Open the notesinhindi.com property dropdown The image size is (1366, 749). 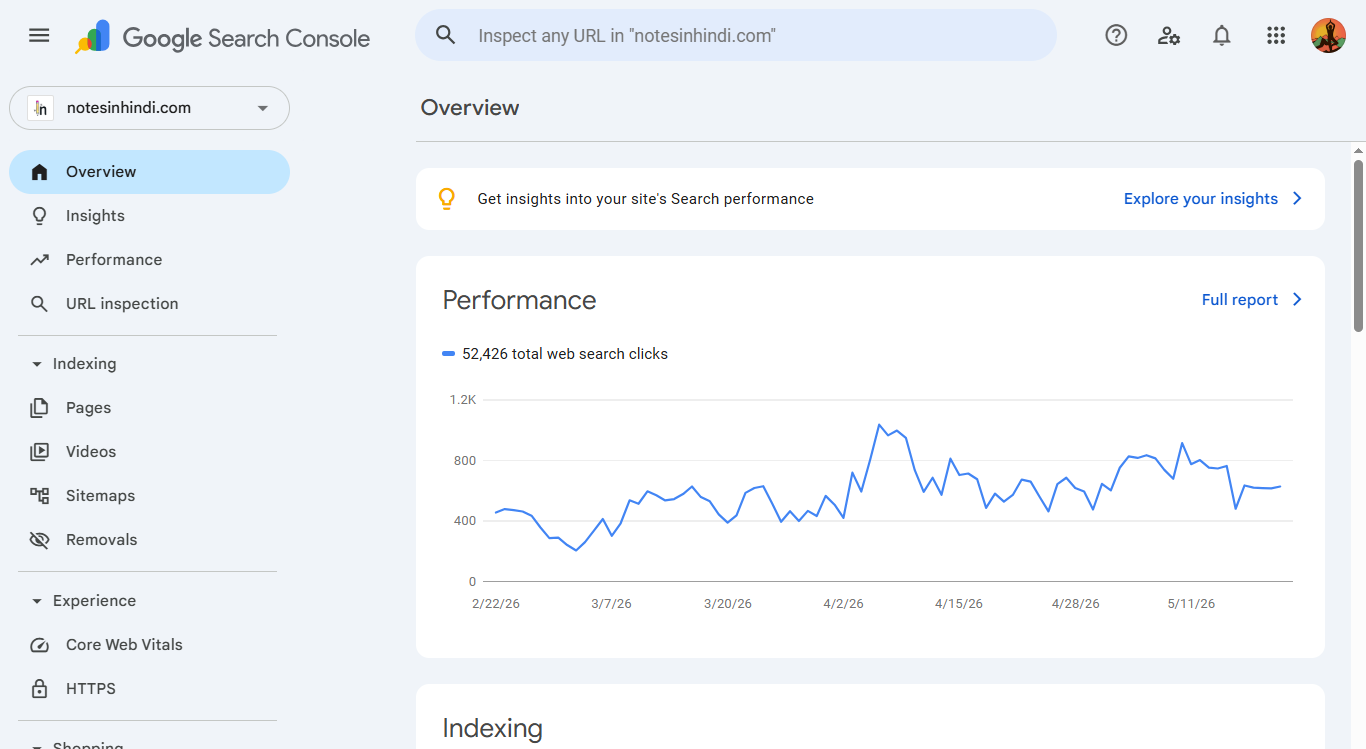click(149, 108)
